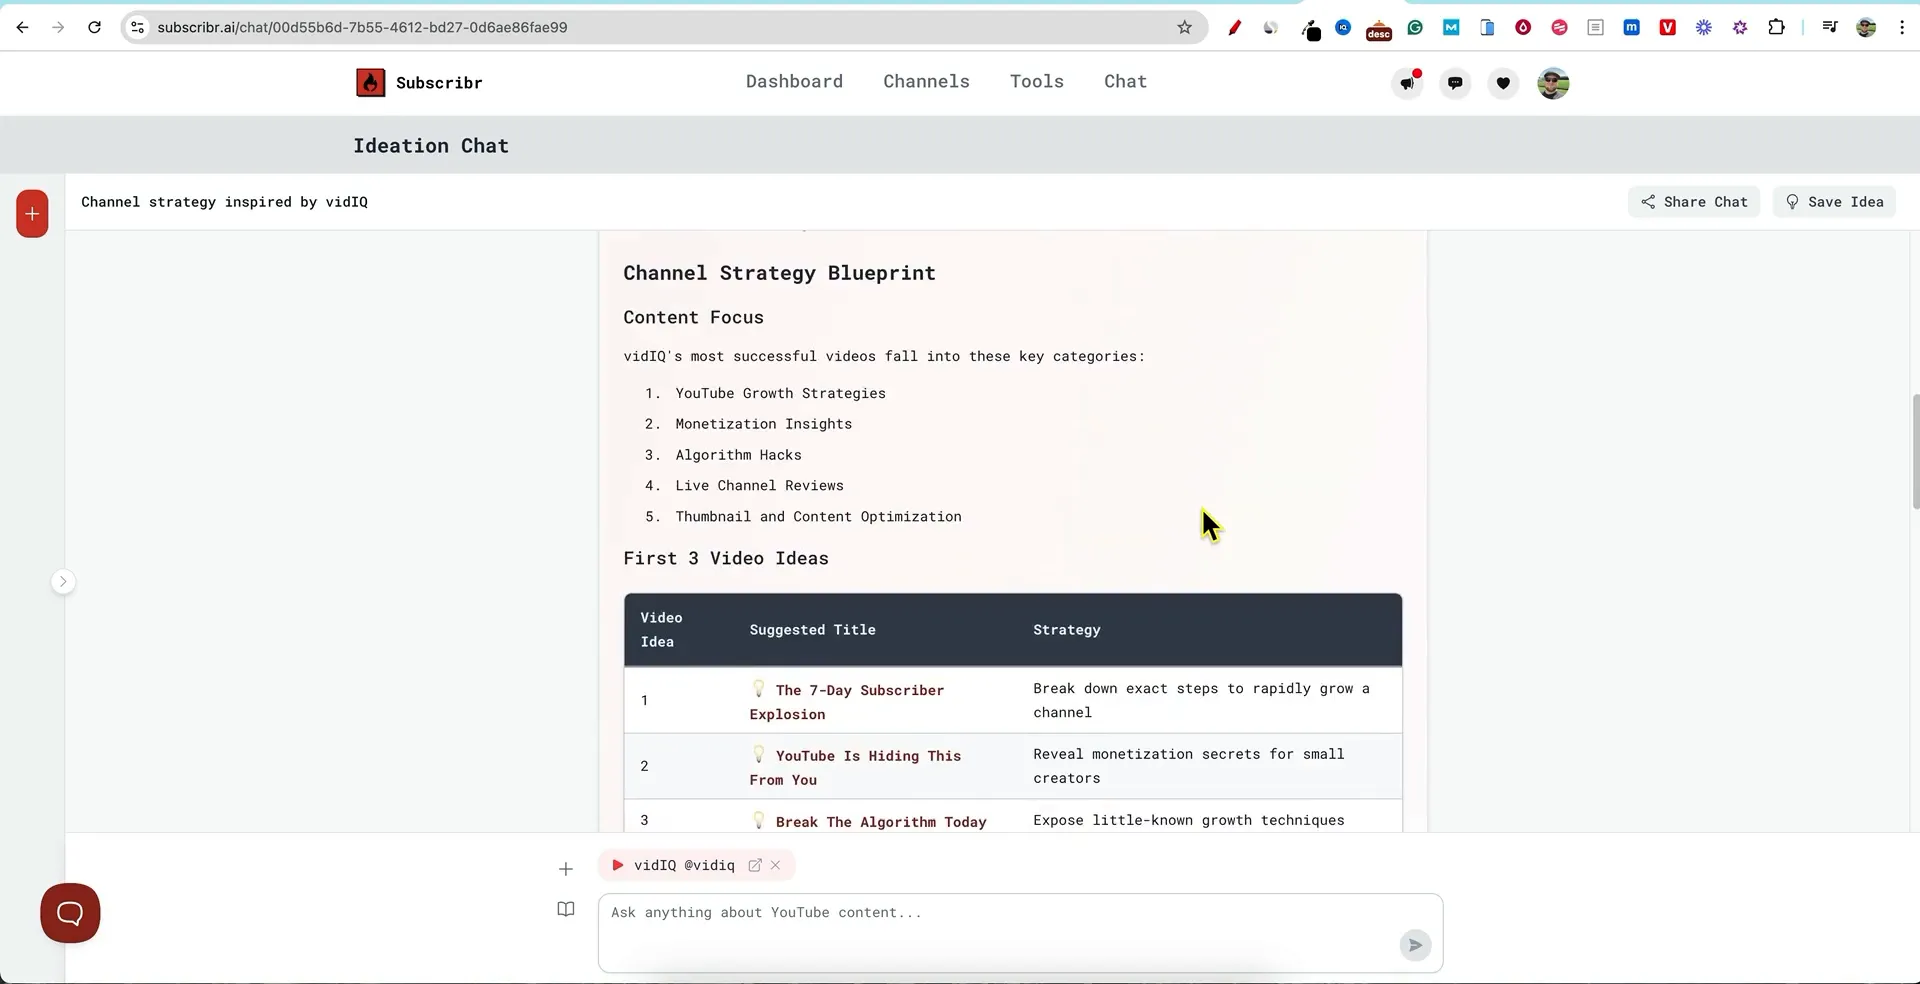Click 'Ideation Chat' page title
The height and width of the screenshot is (984, 1920).
tap(431, 146)
